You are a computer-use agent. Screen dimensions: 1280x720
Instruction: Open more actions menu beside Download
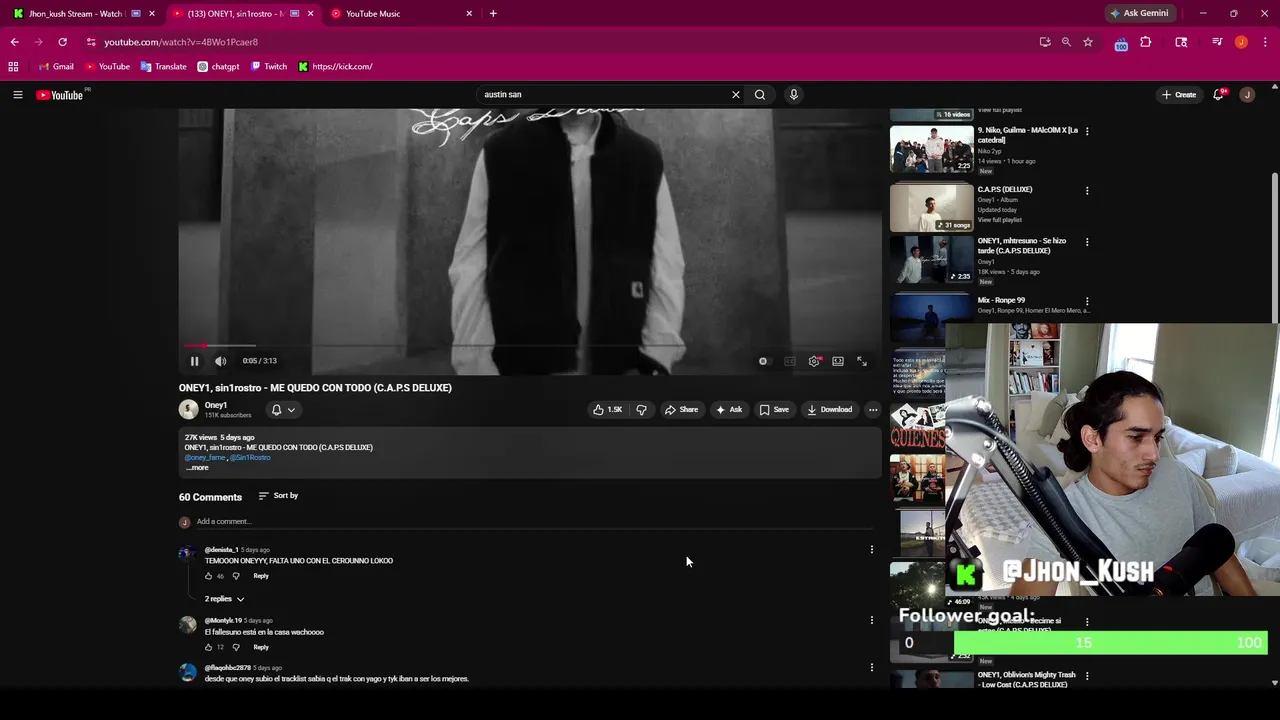[873, 409]
